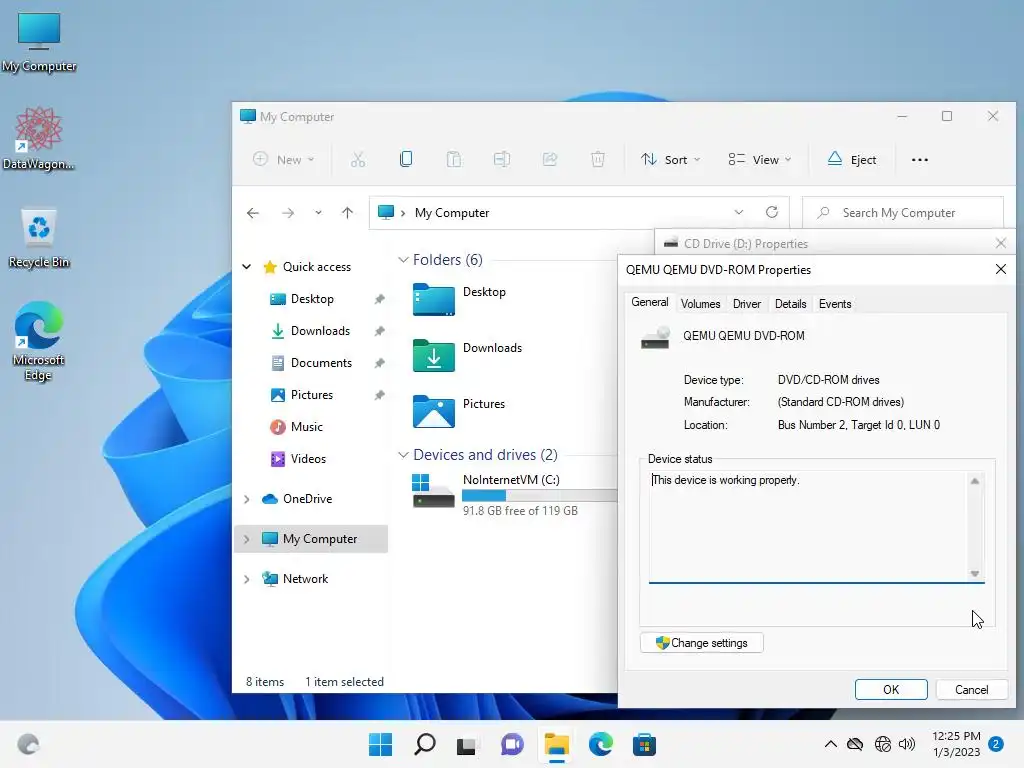The height and width of the screenshot is (768, 1024).
Task: Go forward with the right arrow
Action: pos(288,213)
